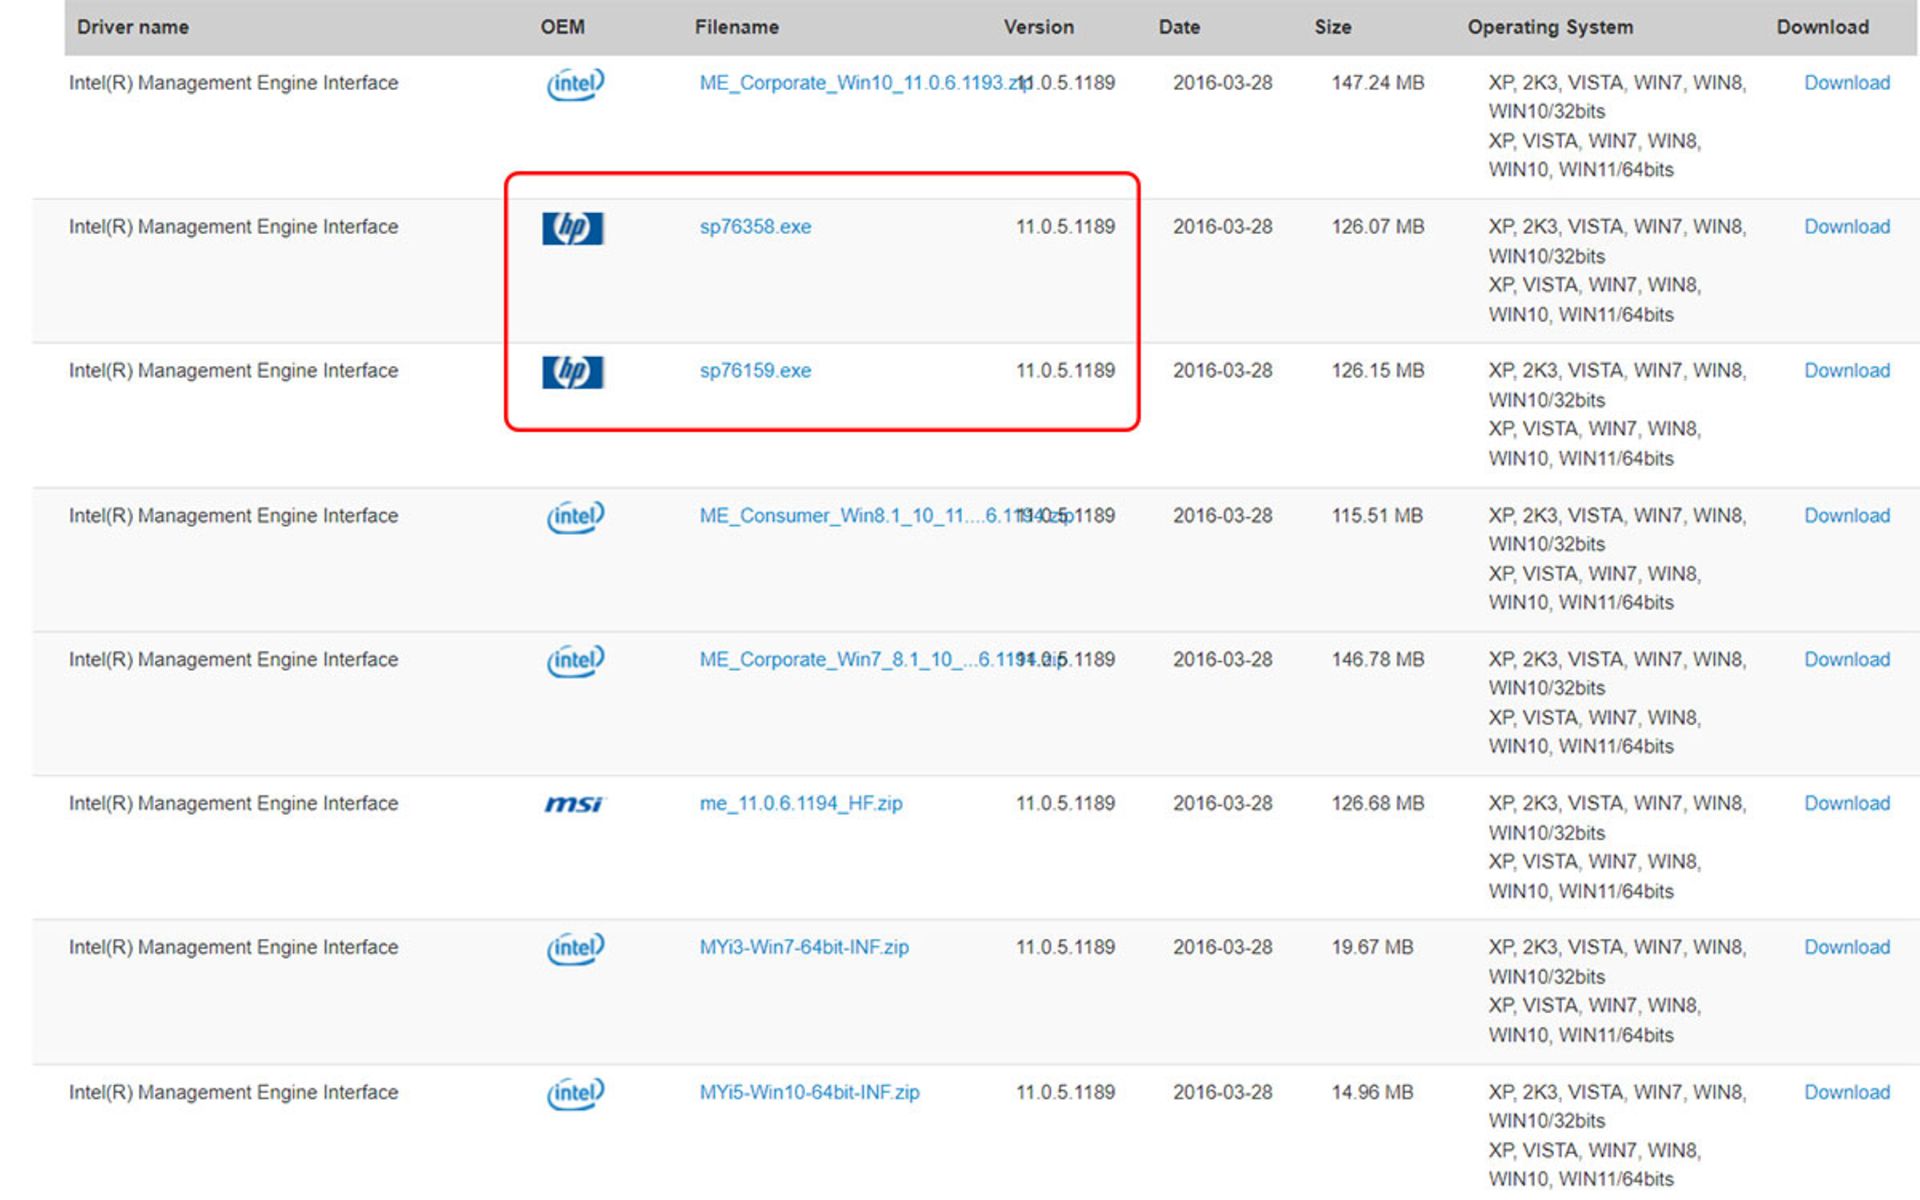
Task: Click Intel logo beside ME_Corporate_Win7 file
Action: pos(575,660)
